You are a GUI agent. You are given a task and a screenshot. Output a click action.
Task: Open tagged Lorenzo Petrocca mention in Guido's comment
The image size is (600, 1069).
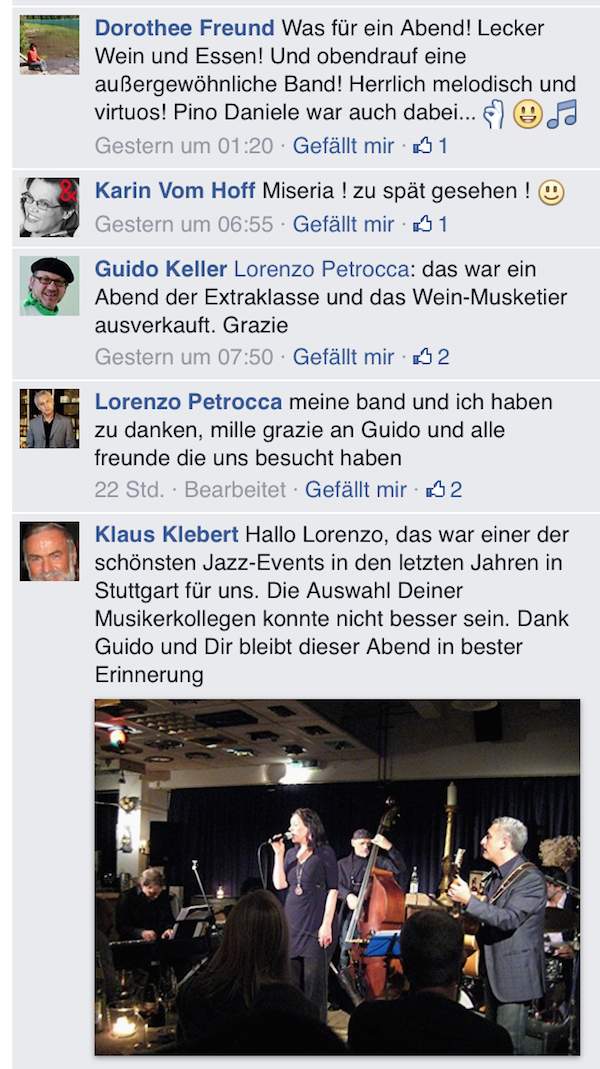321,269
